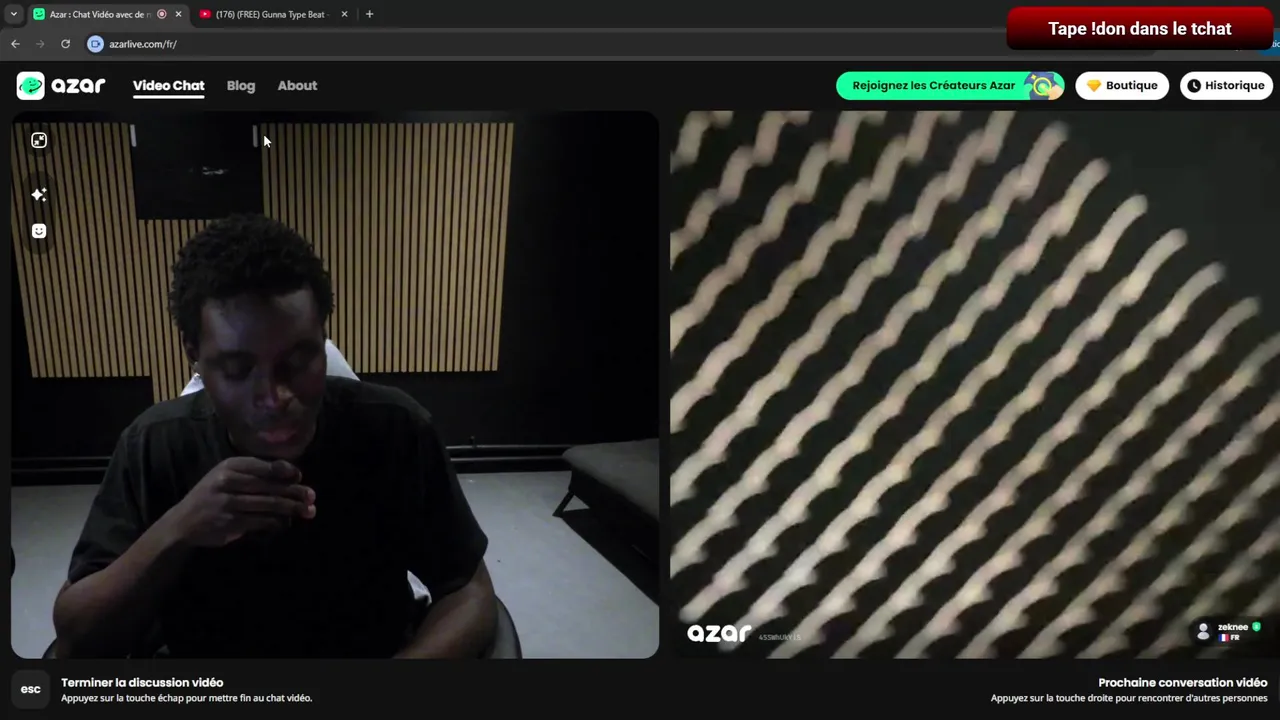Expand the tab search dropdown arrow

[13, 14]
